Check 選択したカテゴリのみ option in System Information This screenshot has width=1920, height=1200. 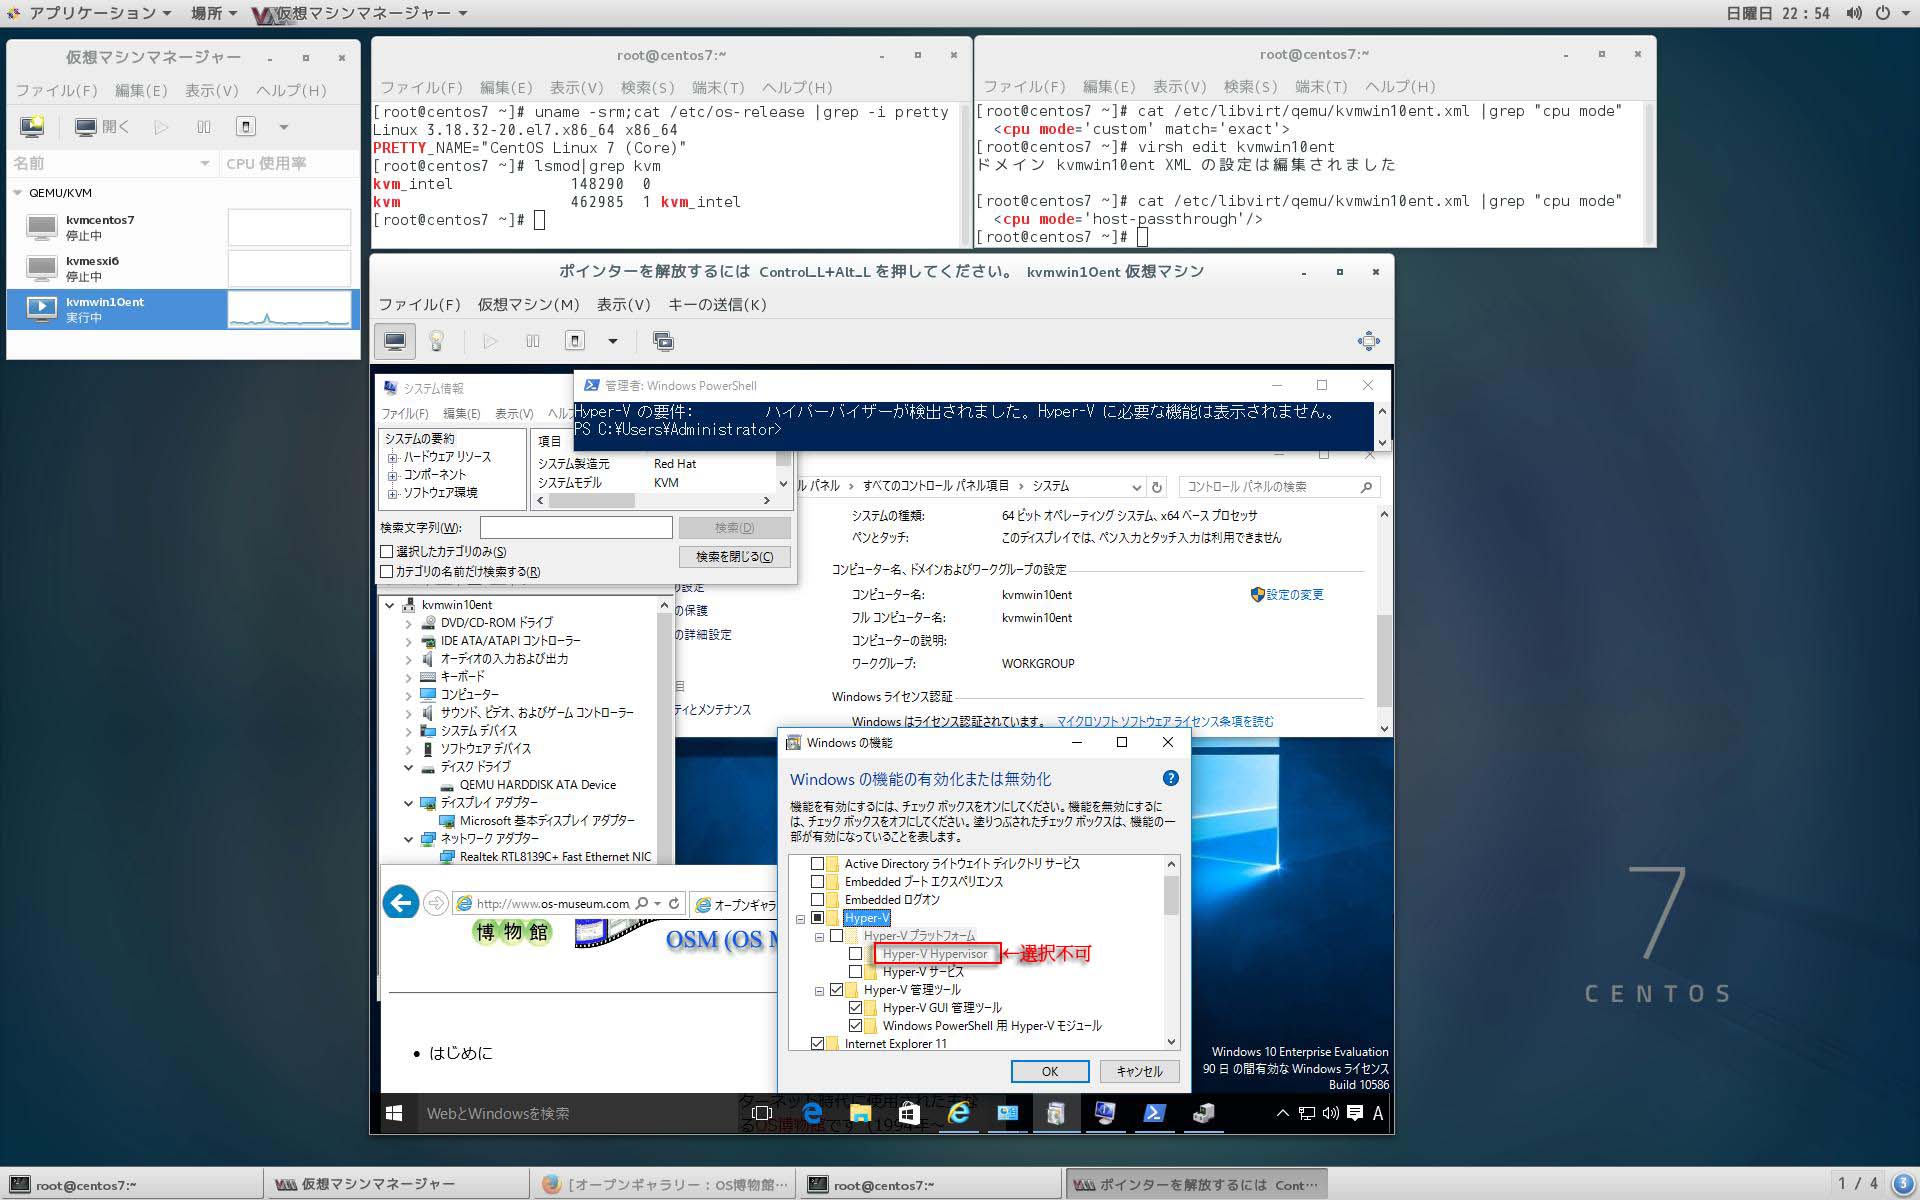pyautogui.click(x=387, y=552)
